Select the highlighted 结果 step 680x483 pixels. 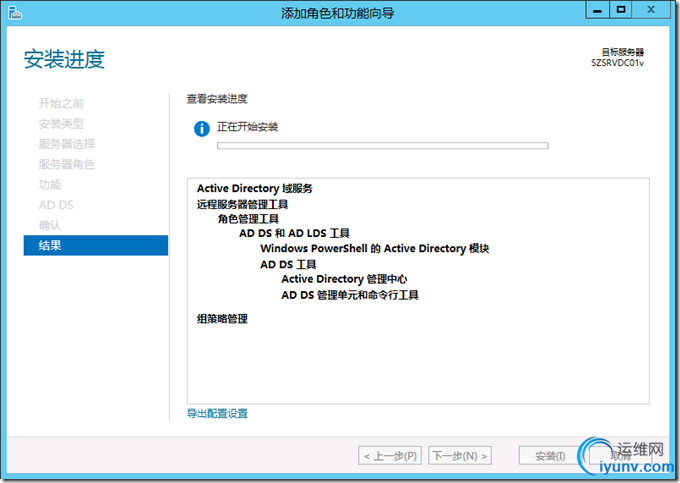(95, 245)
